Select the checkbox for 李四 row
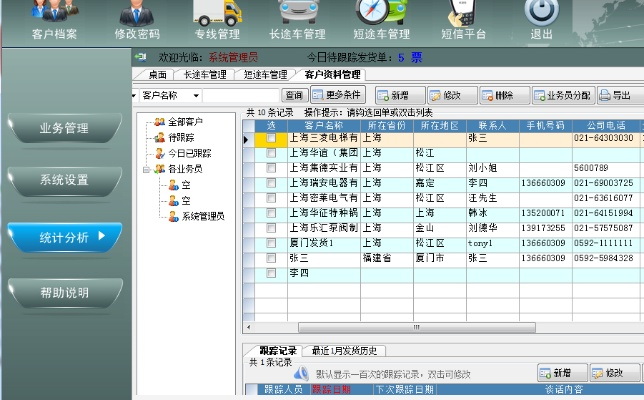Screen dimensions: 644x400 [x=271, y=272]
